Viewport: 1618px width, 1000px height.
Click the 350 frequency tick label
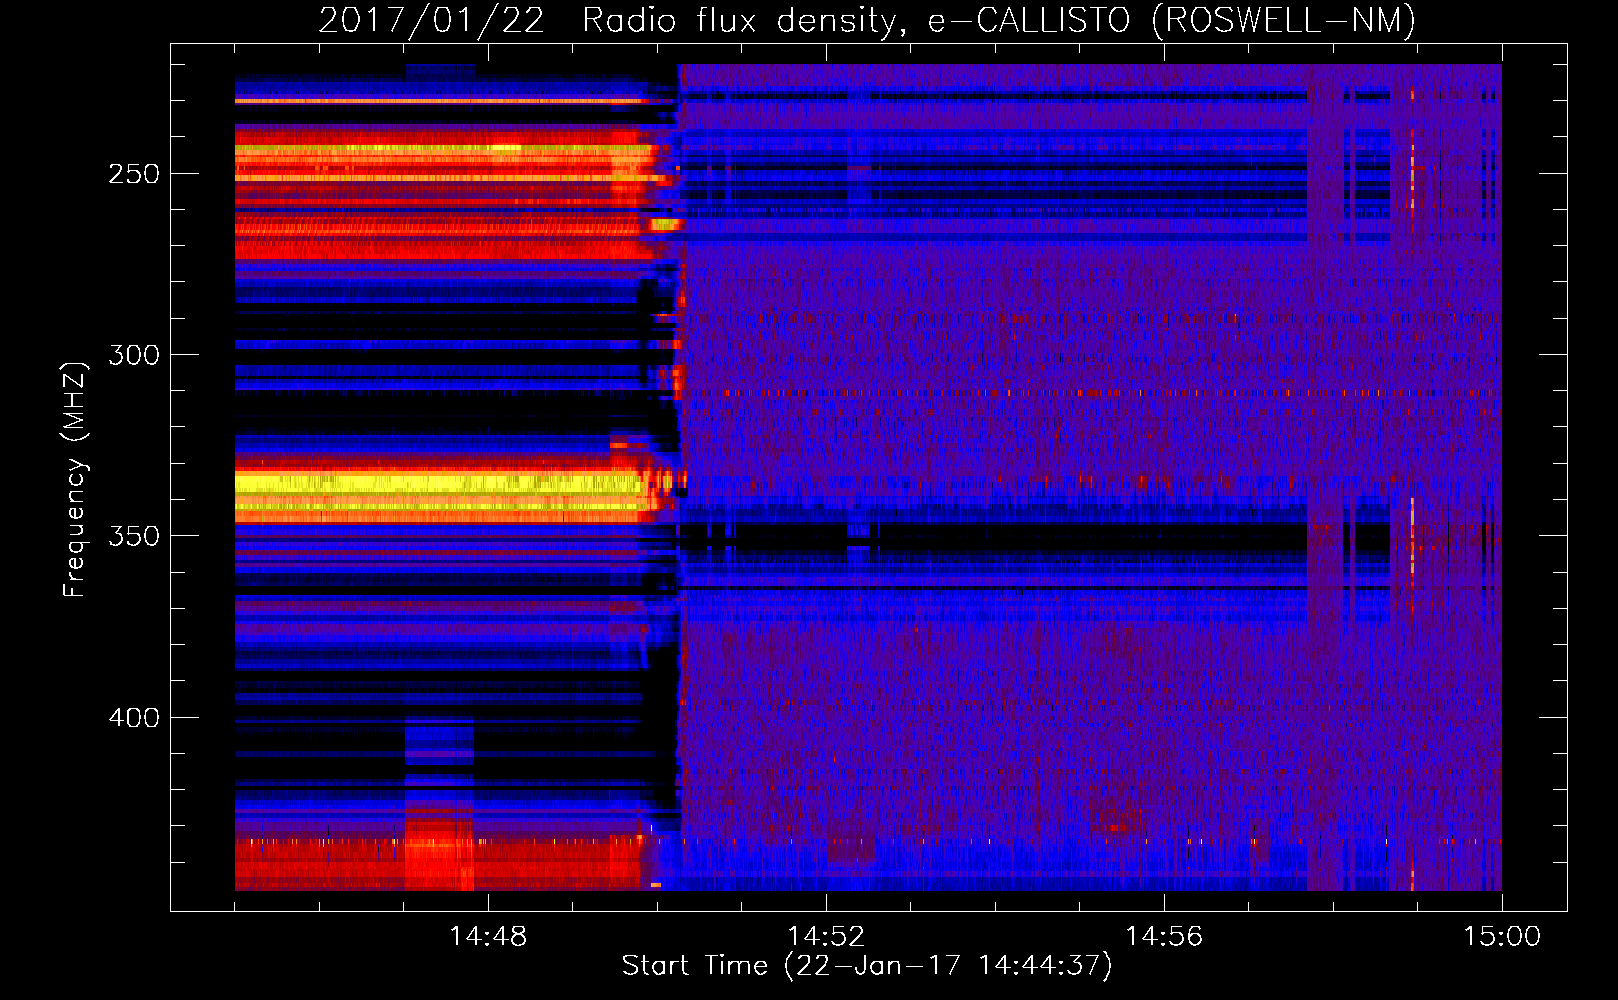point(134,536)
